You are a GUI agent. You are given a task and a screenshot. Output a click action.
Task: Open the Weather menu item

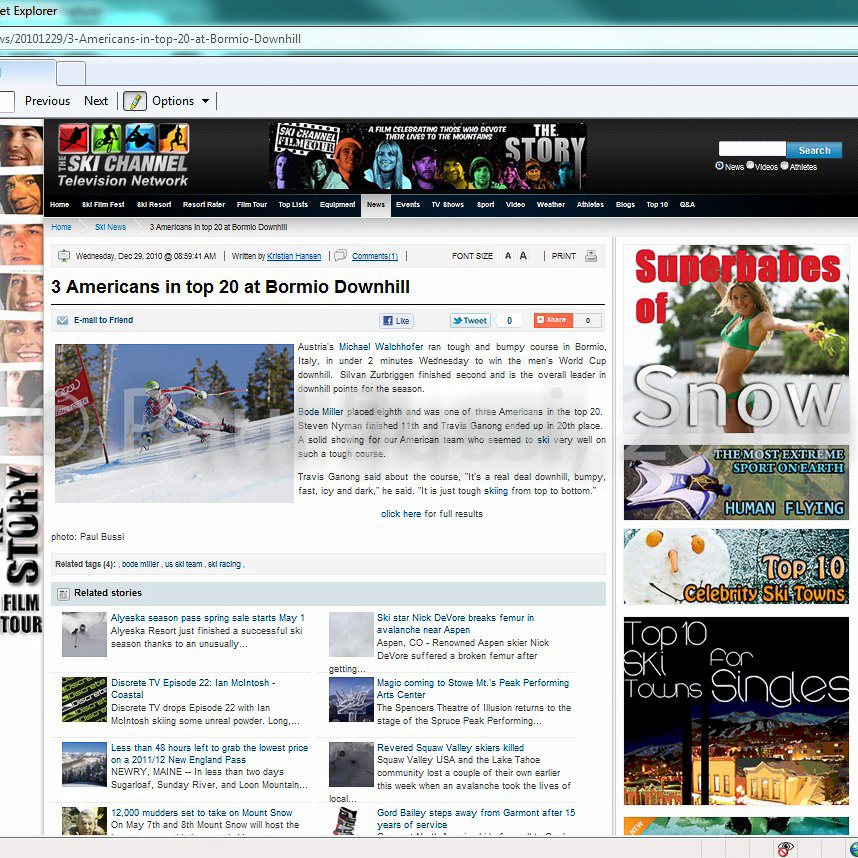(550, 205)
